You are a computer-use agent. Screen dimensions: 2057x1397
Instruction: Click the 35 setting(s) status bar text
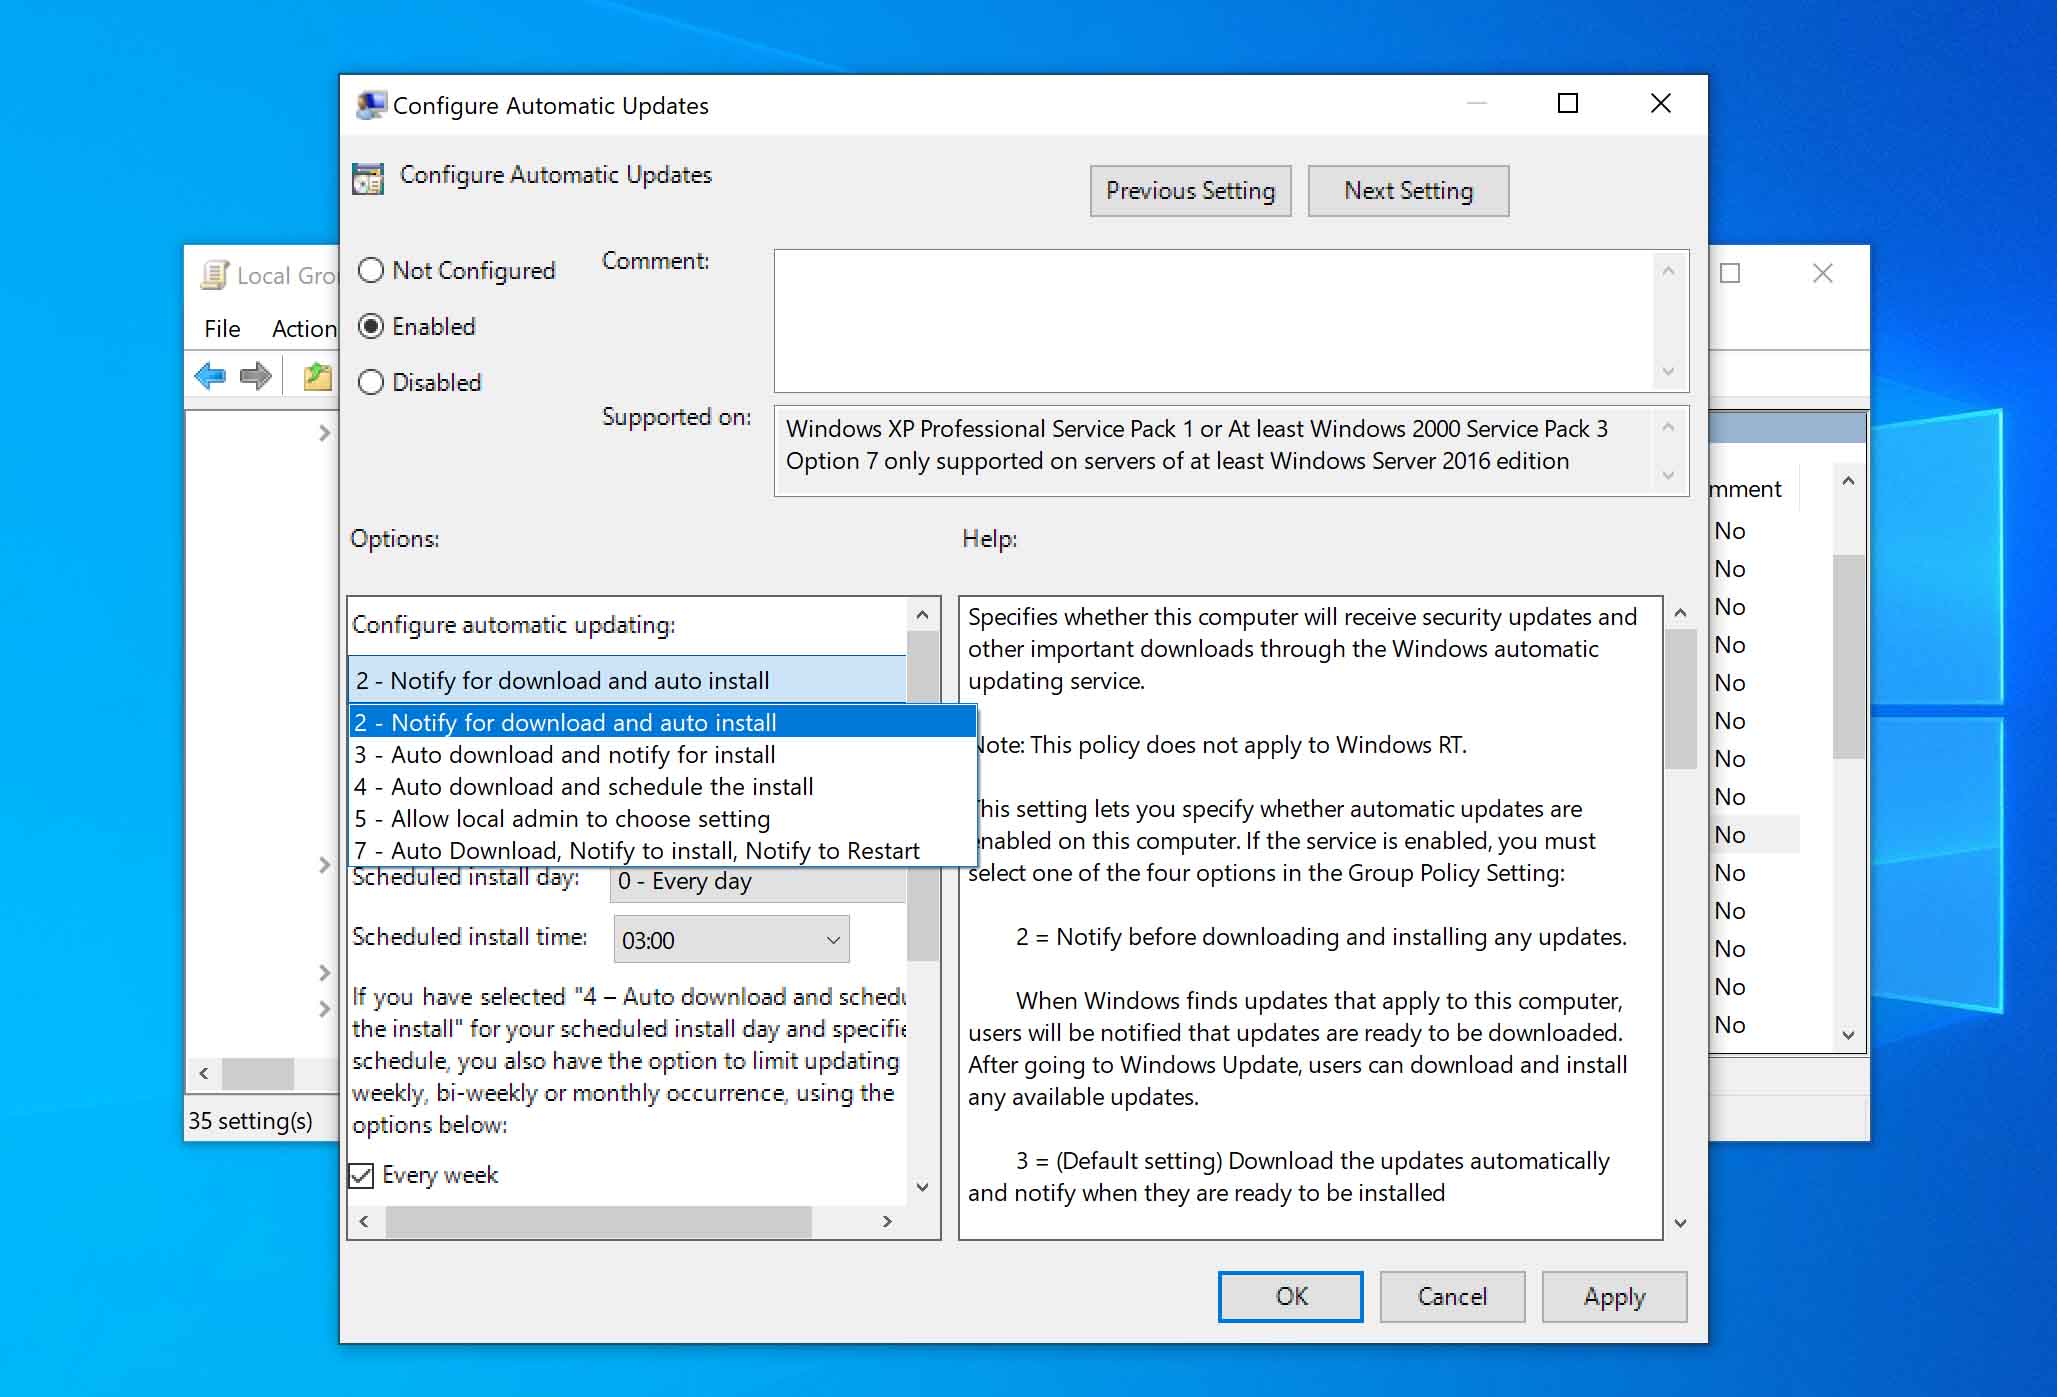pos(250,1120)
